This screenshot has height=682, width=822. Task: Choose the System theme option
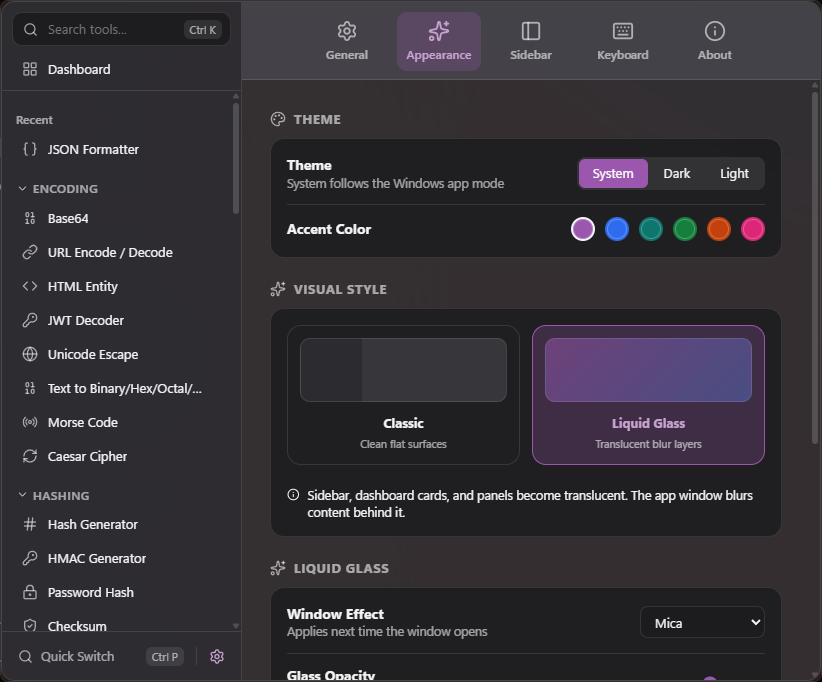point(613,174)
